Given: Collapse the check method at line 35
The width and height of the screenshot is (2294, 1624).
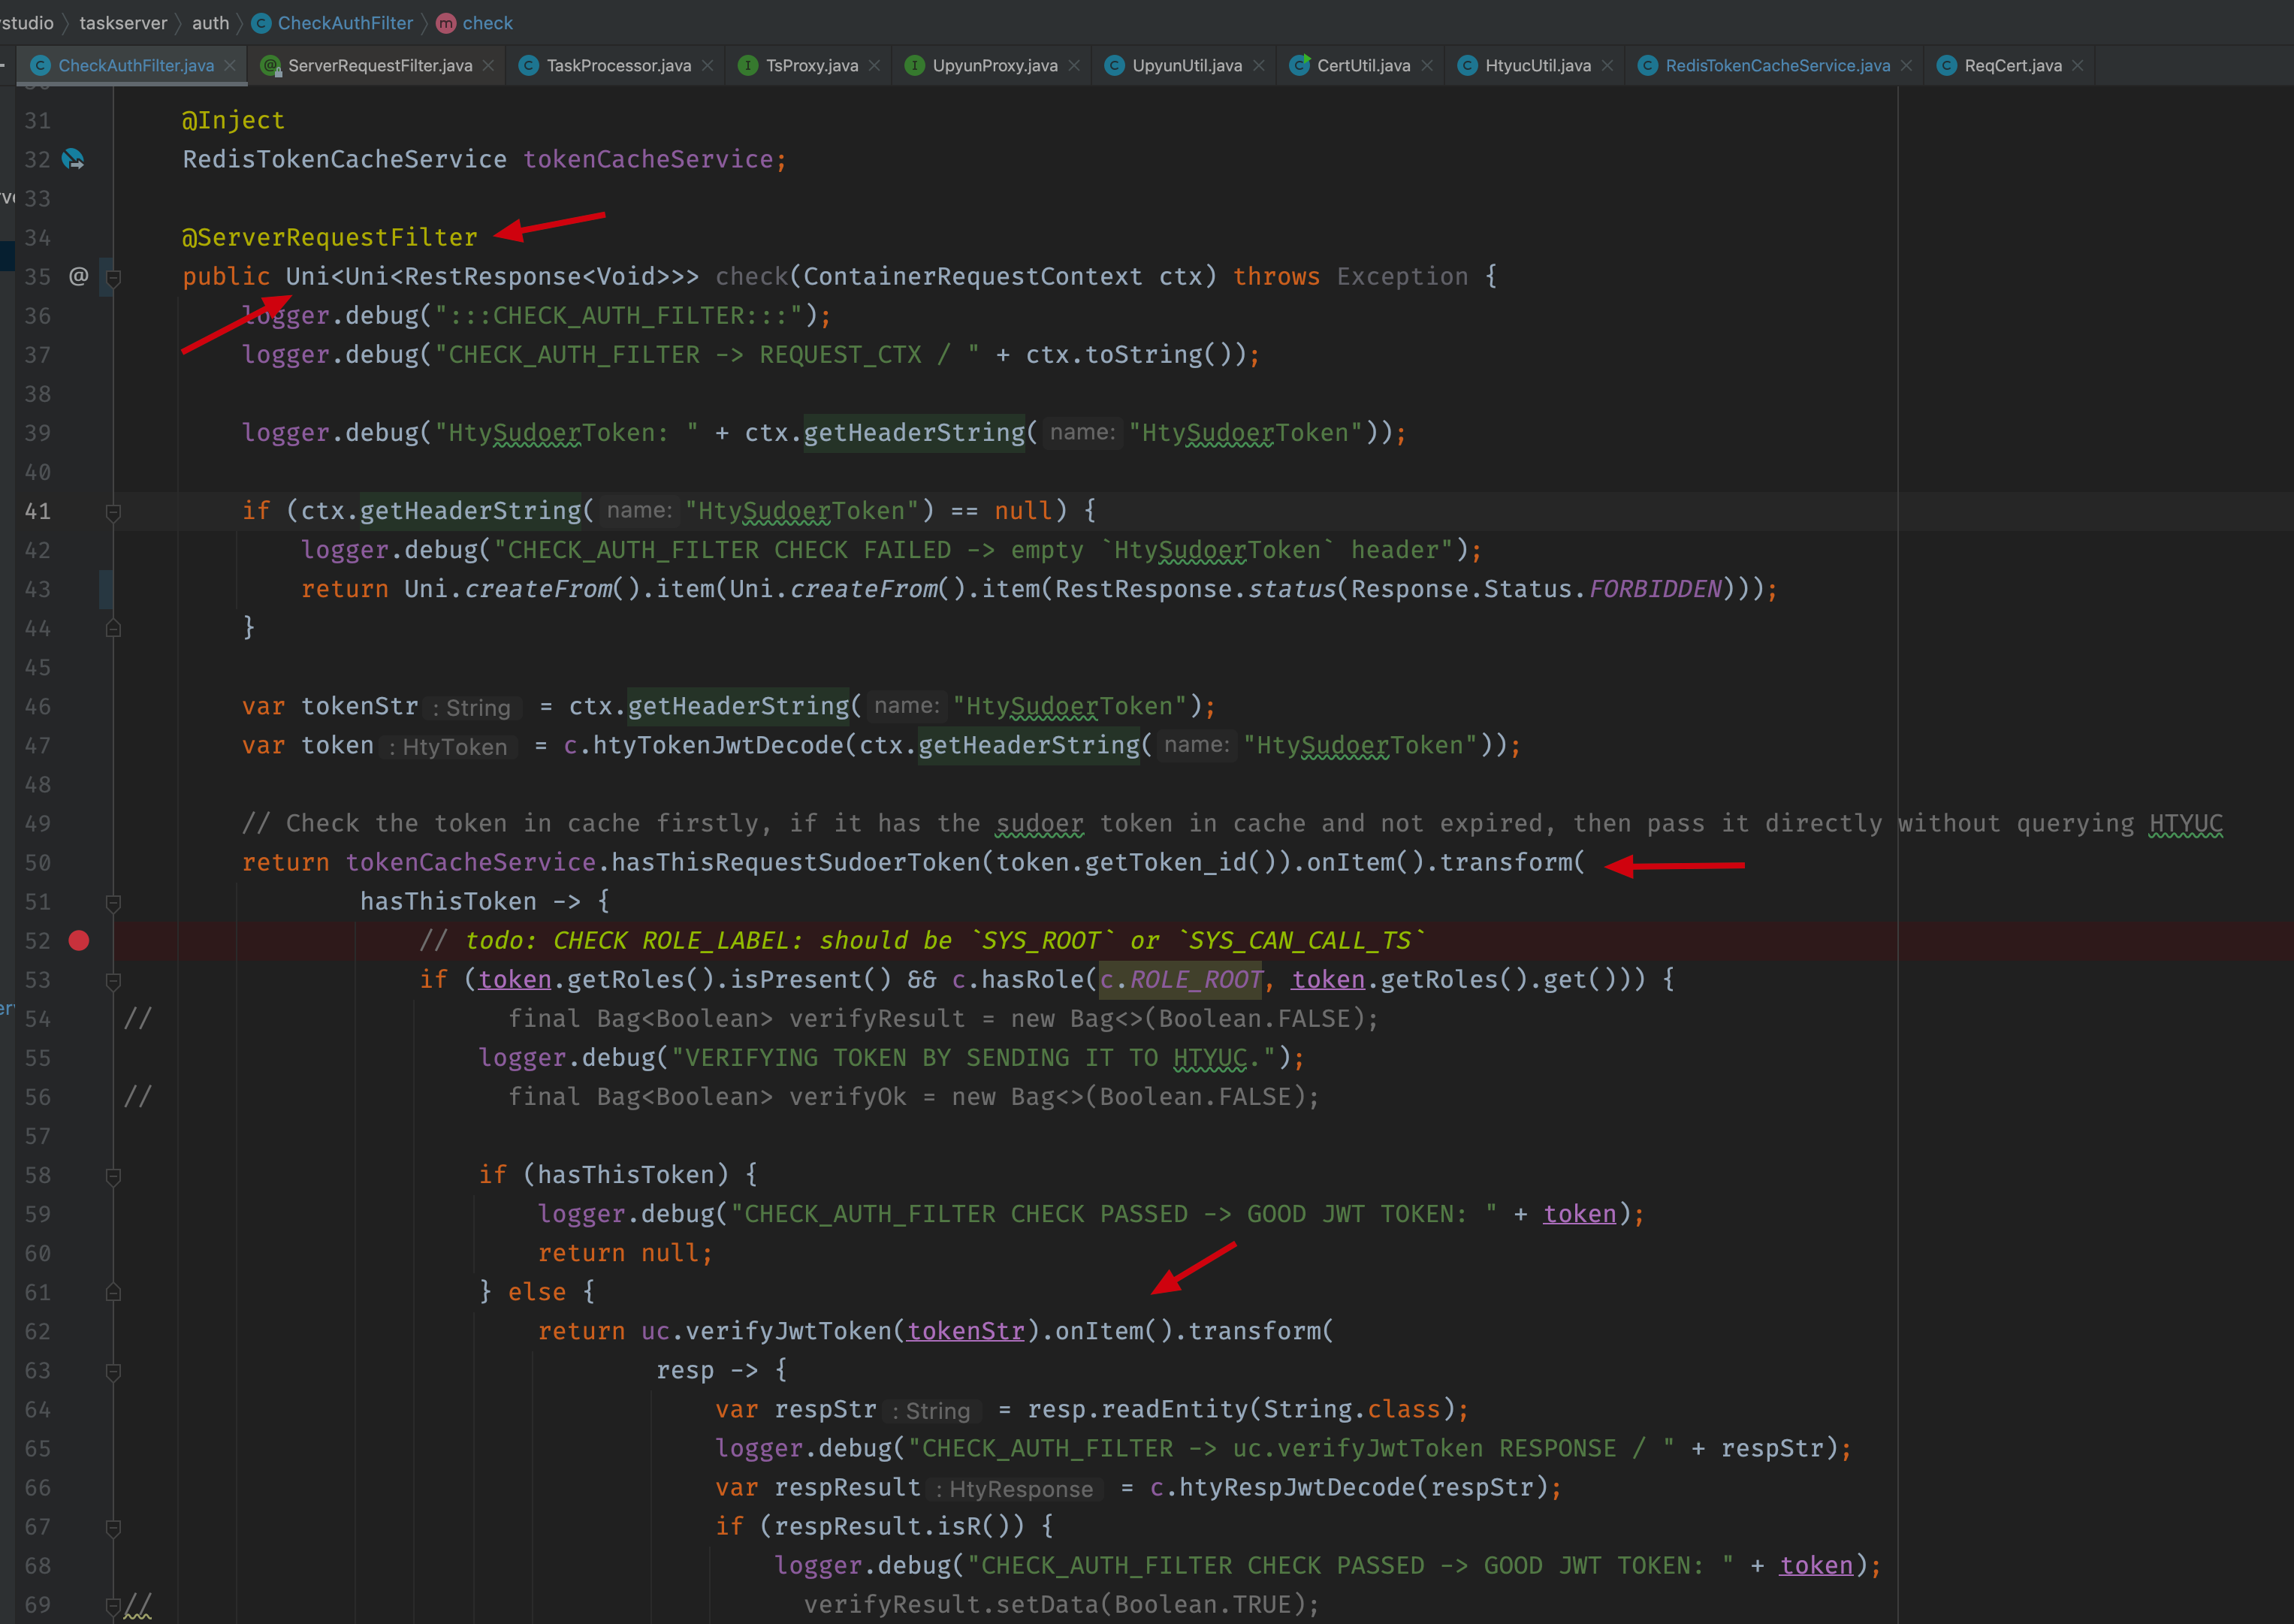Looking at the screenshot, I should 113,277.
